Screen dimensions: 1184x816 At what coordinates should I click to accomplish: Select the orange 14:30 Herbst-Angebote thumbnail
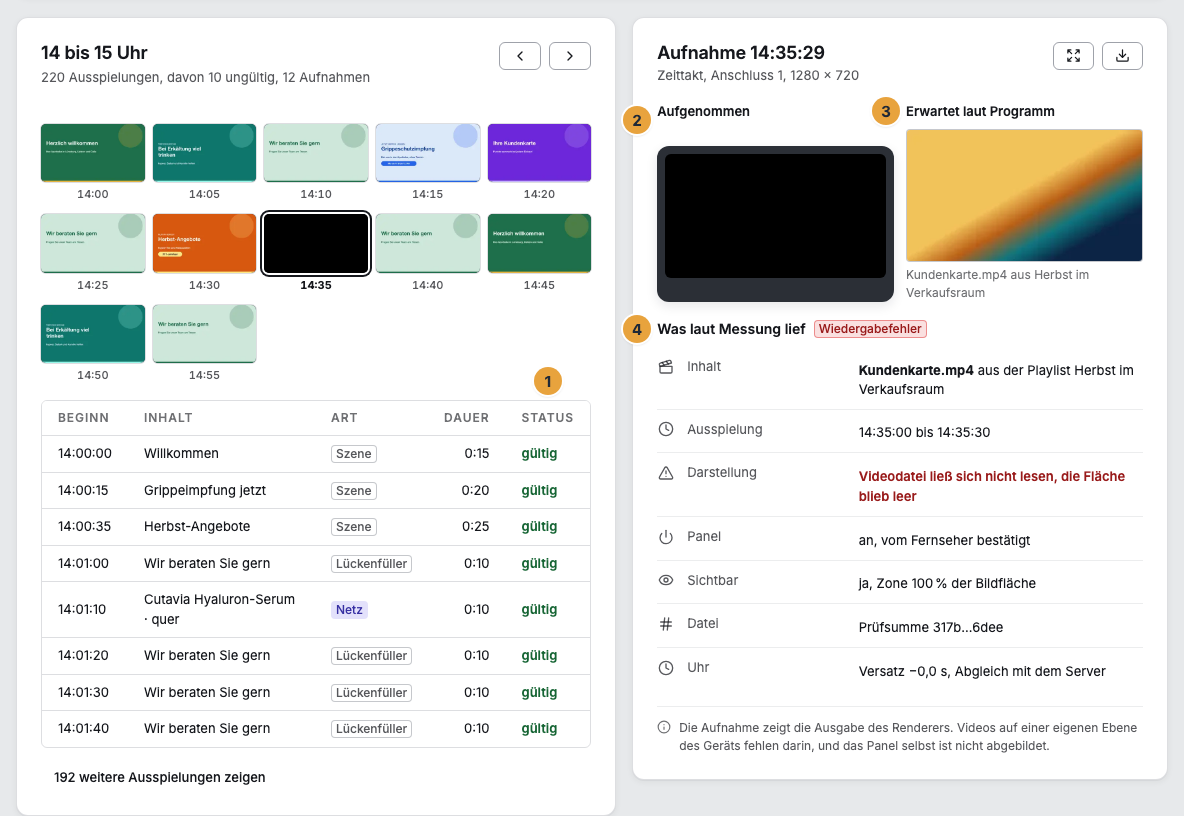point(205,243)
